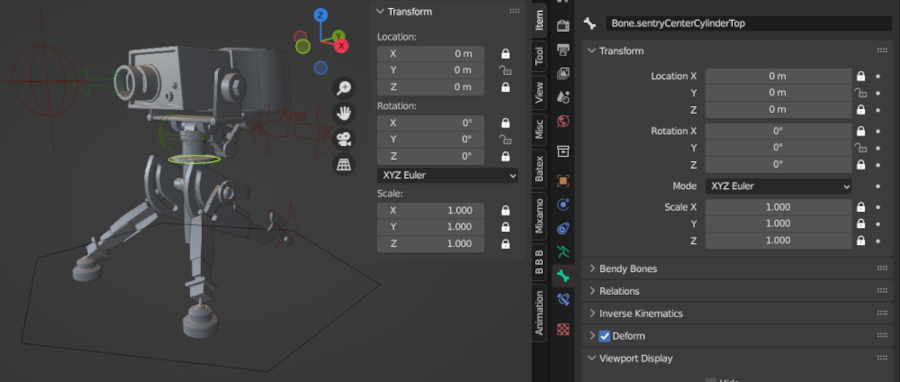Toggle the Deform checkbox
900x382 pixels.
click(604, 336)
